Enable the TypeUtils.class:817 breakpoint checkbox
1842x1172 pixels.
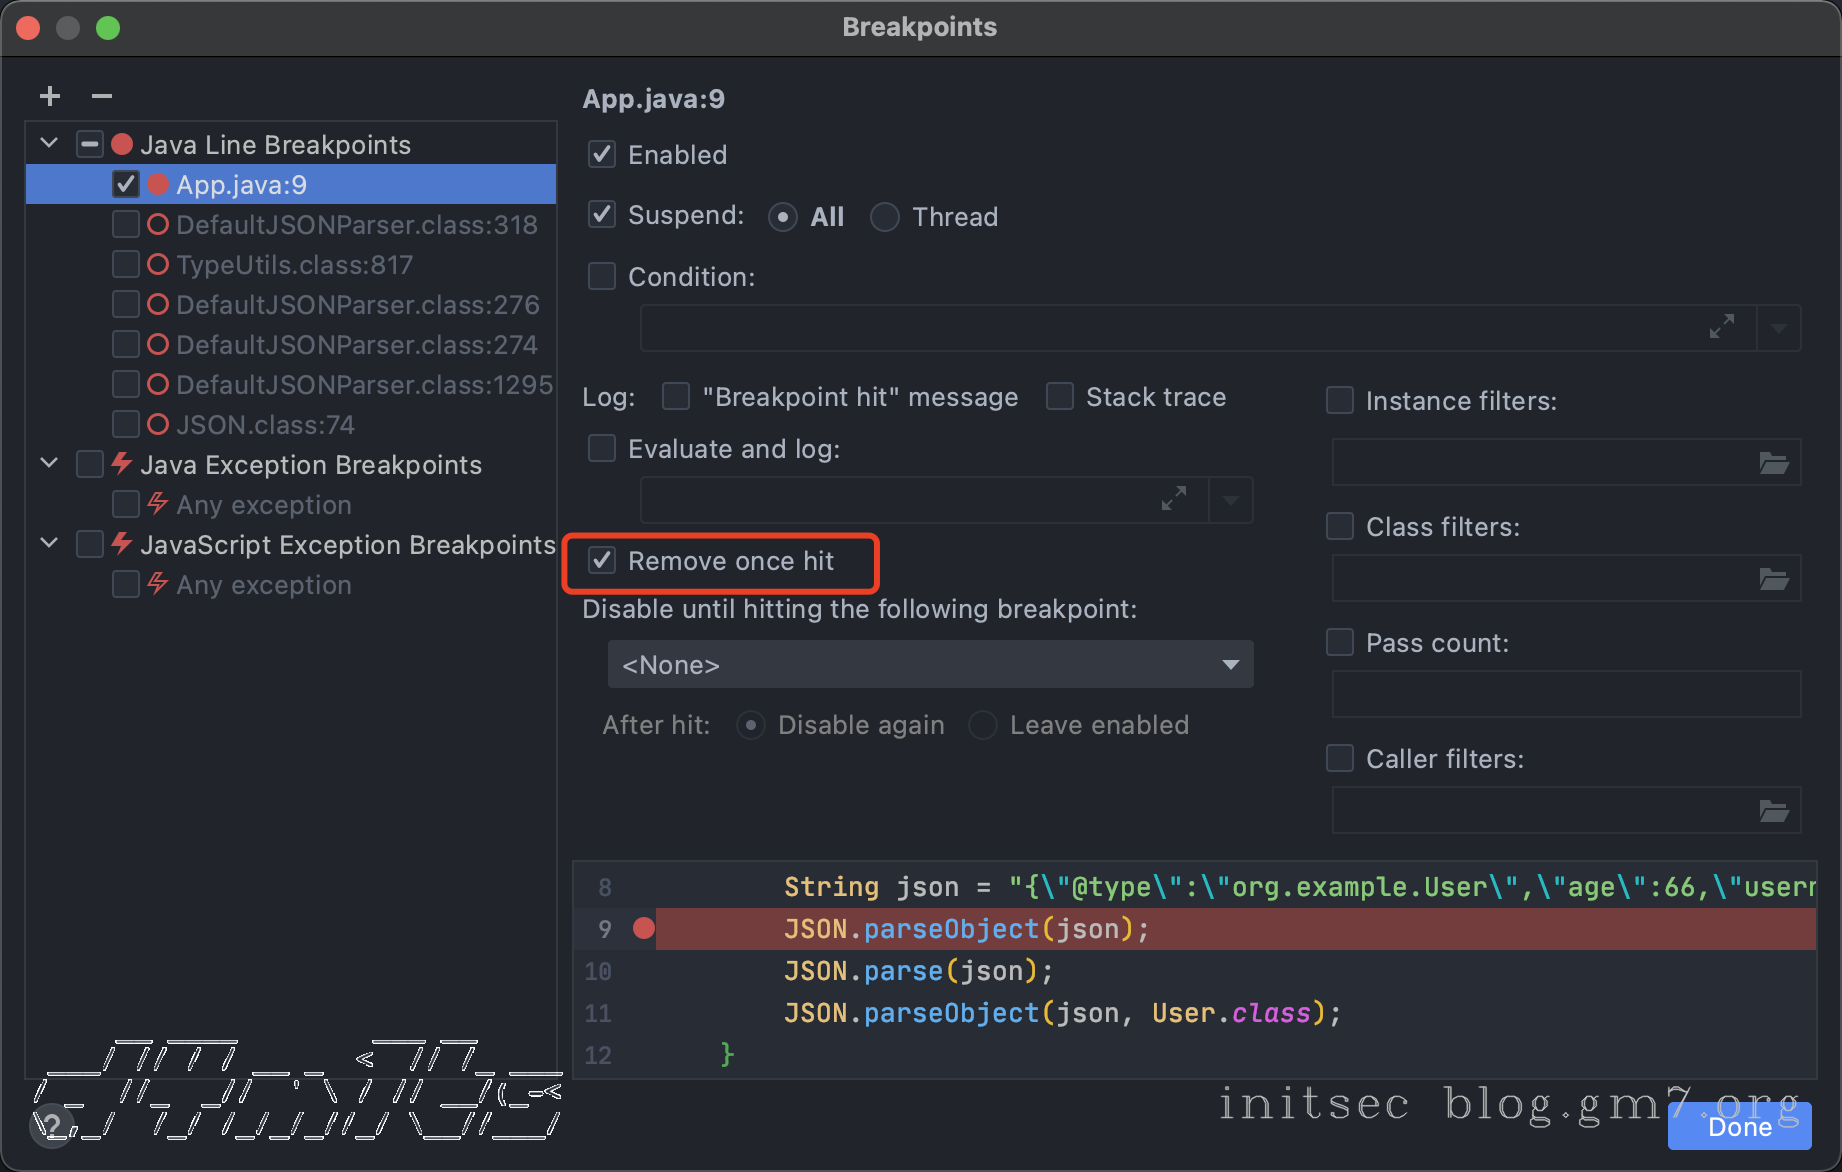(126, 265)
